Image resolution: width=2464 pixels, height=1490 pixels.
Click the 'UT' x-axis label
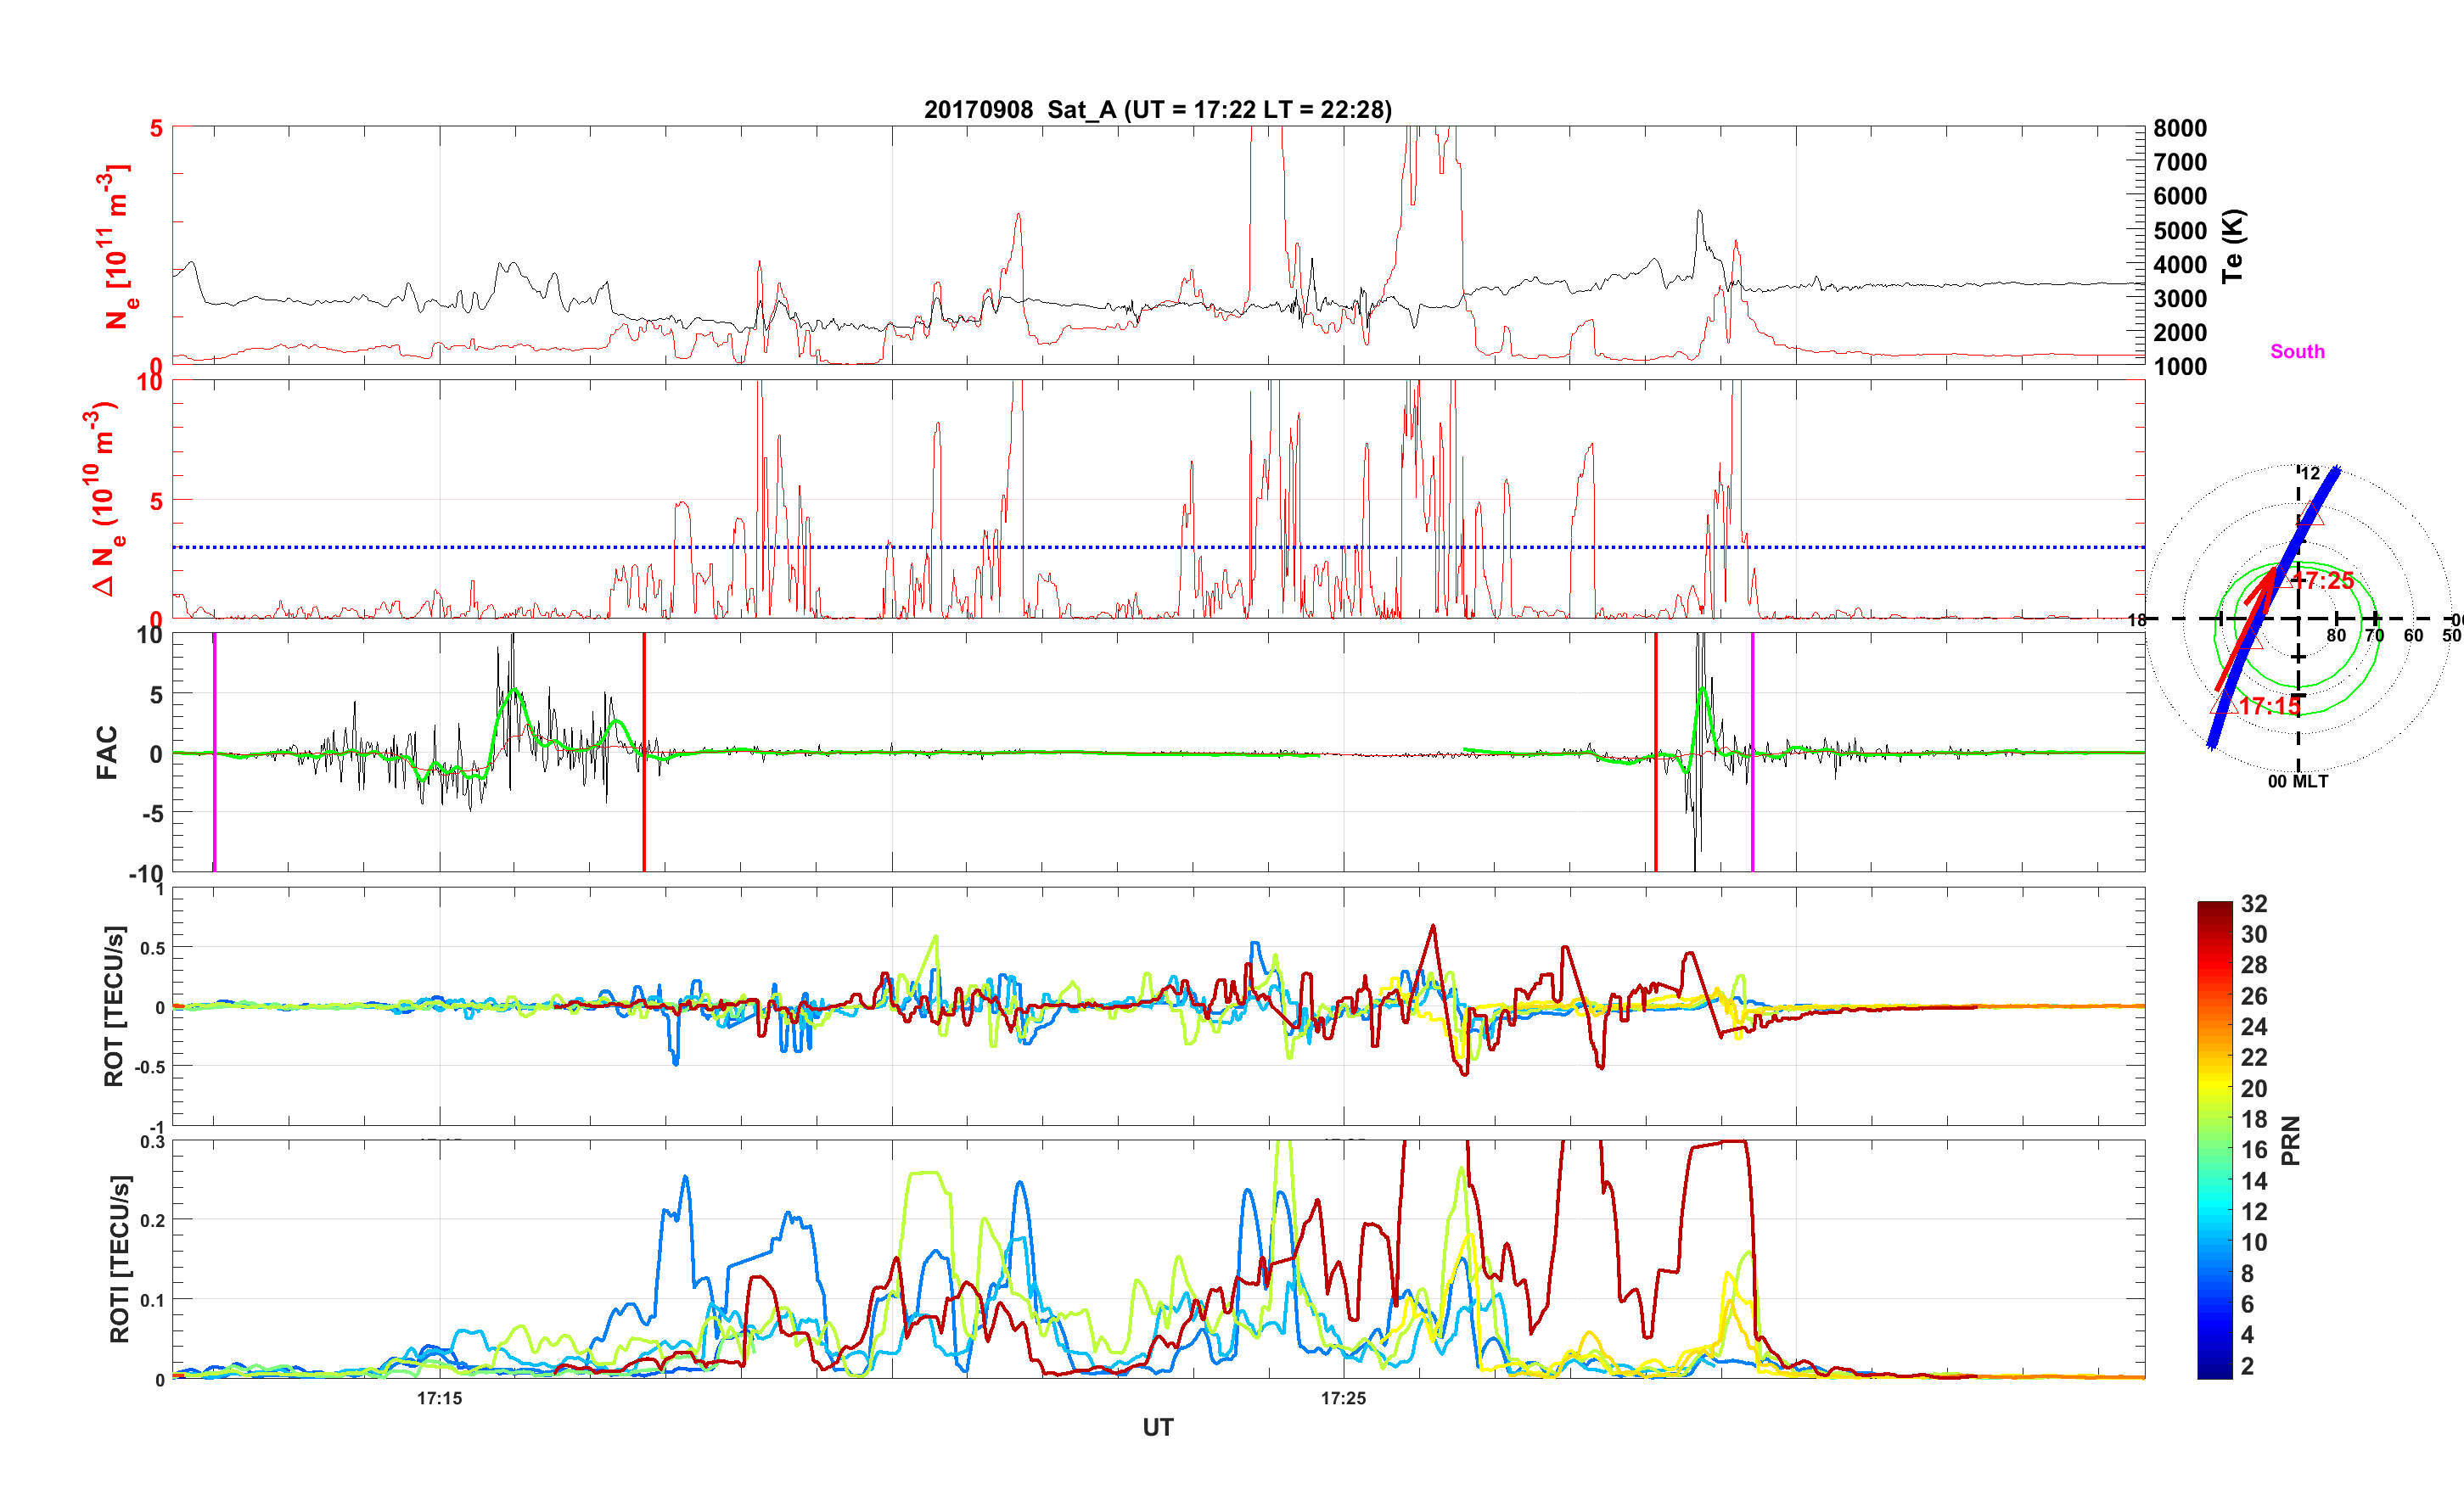(x=1157, y=1427)
